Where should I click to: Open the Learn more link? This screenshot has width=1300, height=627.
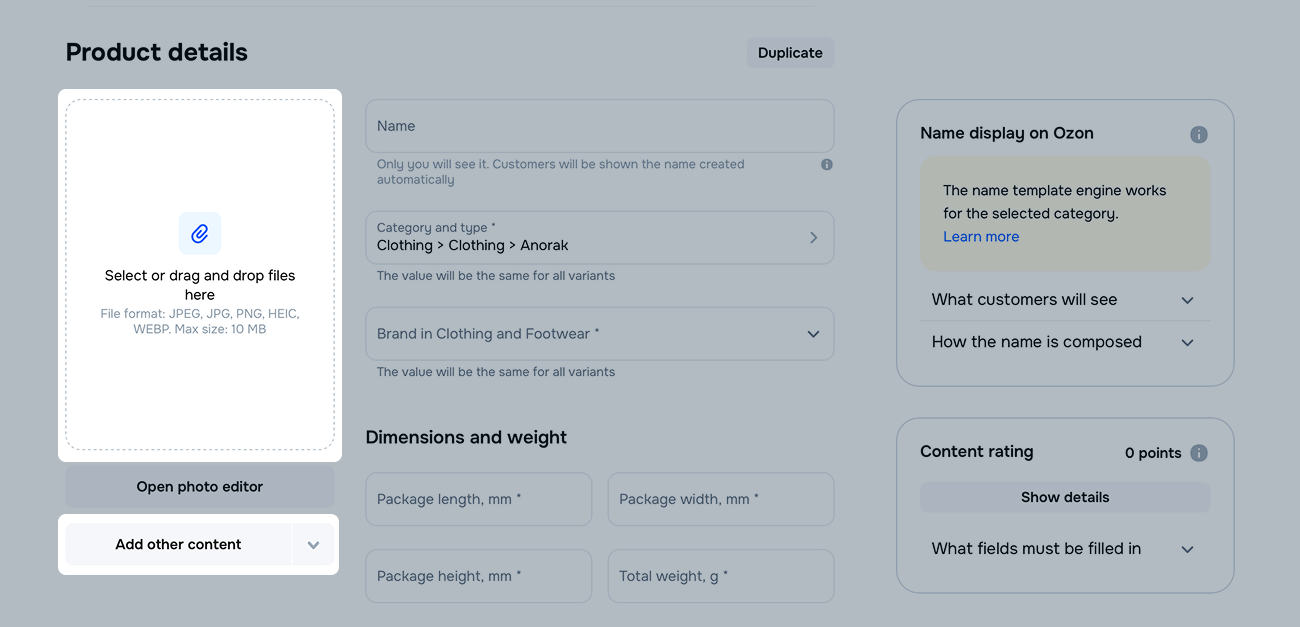(980, 237)
